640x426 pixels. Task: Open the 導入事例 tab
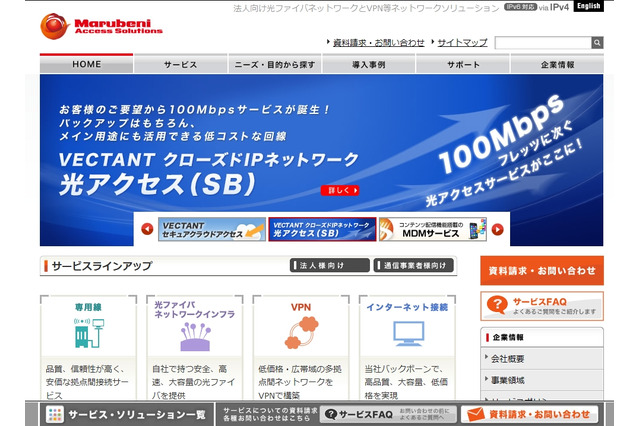click(x=369, y=64)
